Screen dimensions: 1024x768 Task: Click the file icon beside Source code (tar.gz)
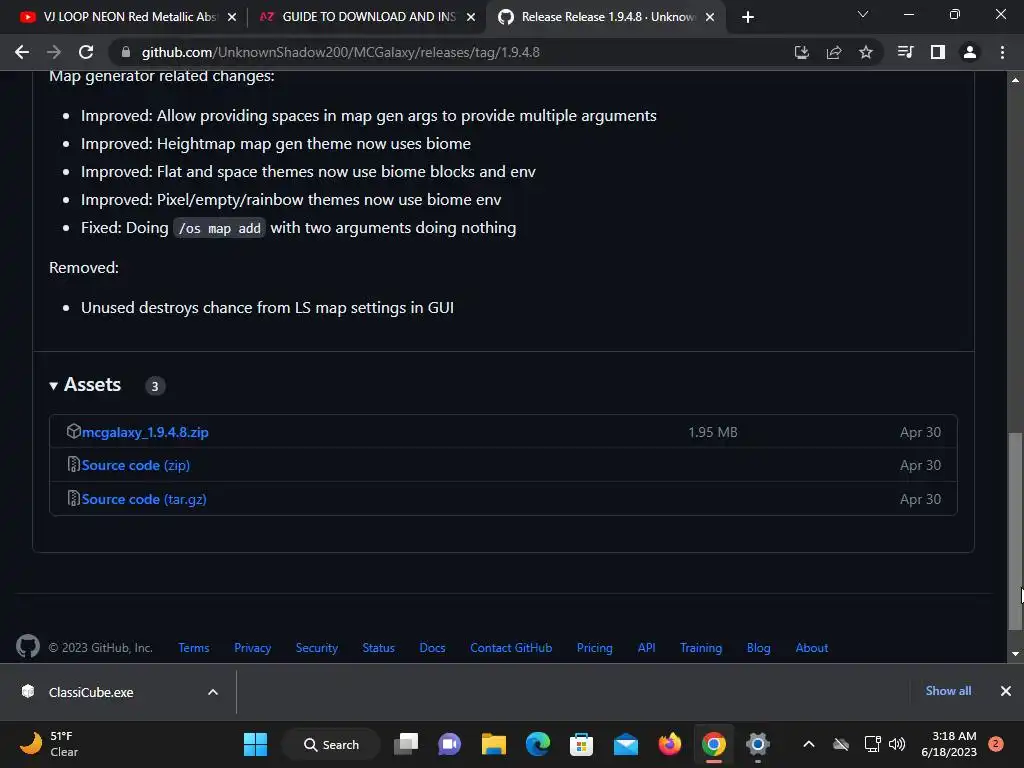(73, 498)
